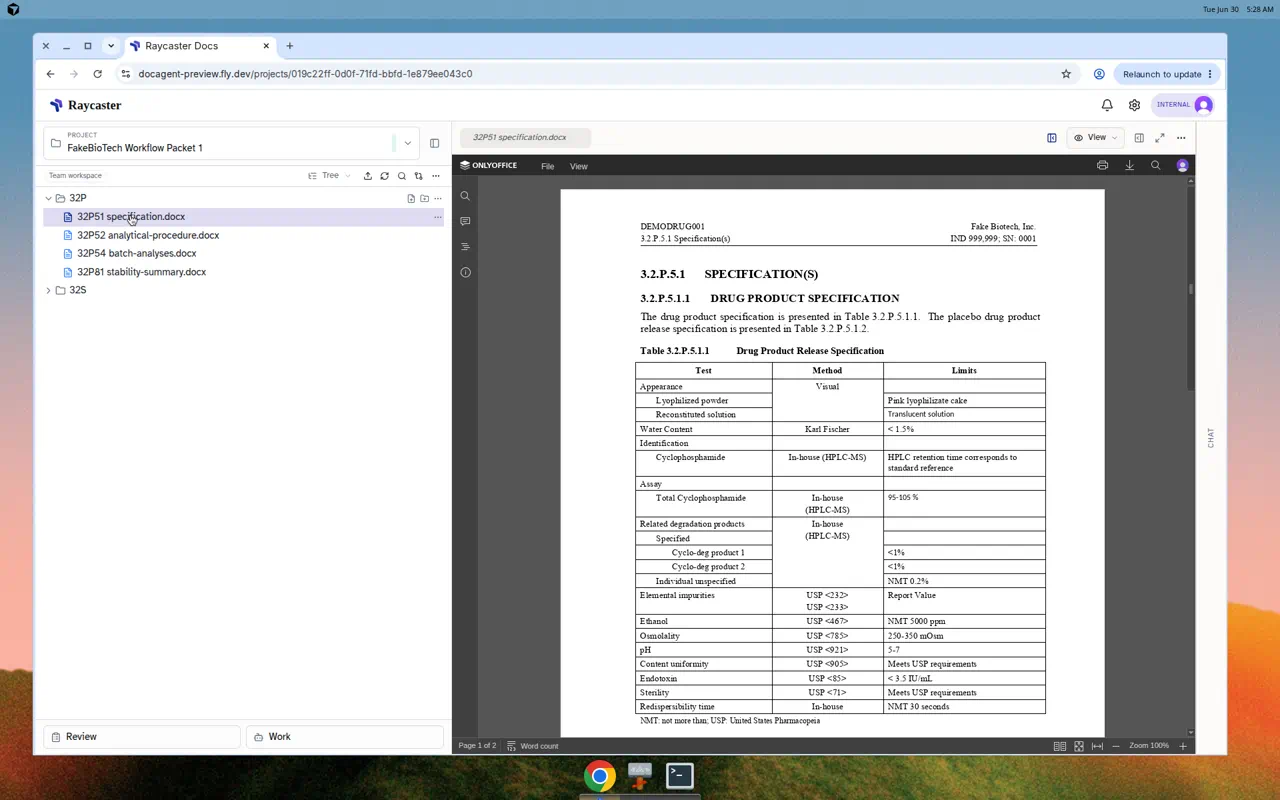Image resolution: width=1280 pixels, height=800 pixels.
Task: Zoom out with minus button
Action: tap(1116, 746)
